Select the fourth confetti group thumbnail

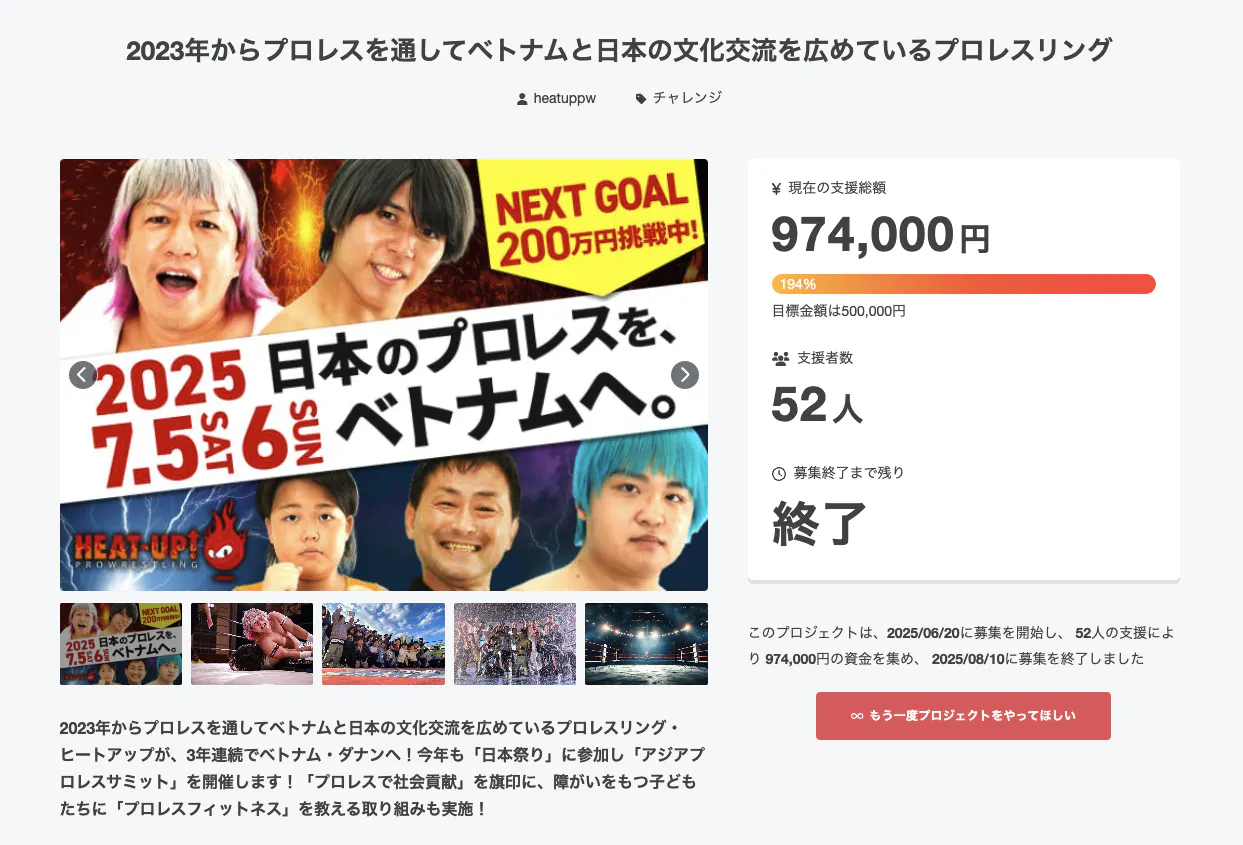click(x=515, y=644)
